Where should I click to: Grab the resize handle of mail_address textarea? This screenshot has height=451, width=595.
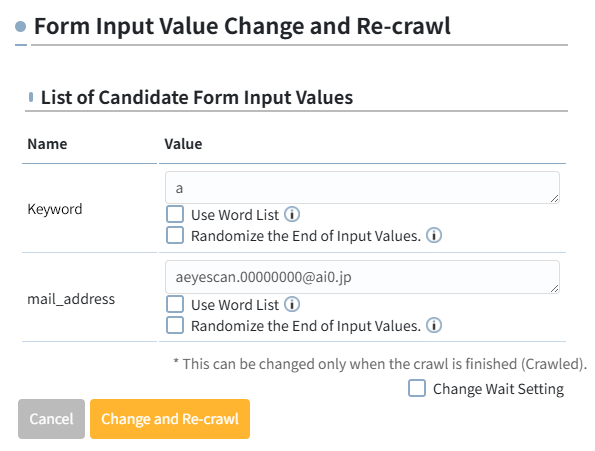tap(554, 288)
